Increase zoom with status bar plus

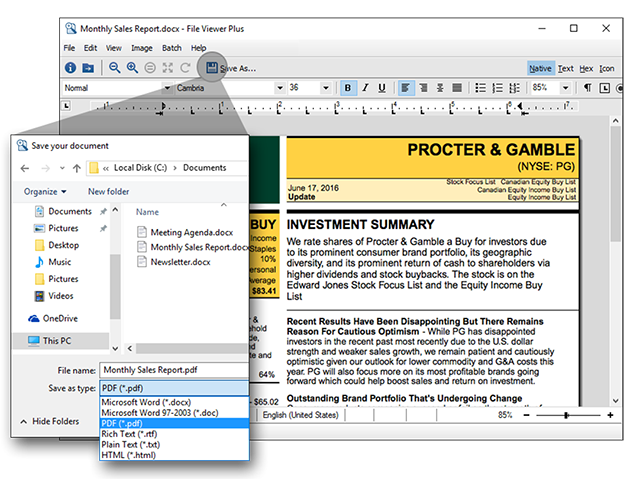pyautogui.click(x=610, y=415)
